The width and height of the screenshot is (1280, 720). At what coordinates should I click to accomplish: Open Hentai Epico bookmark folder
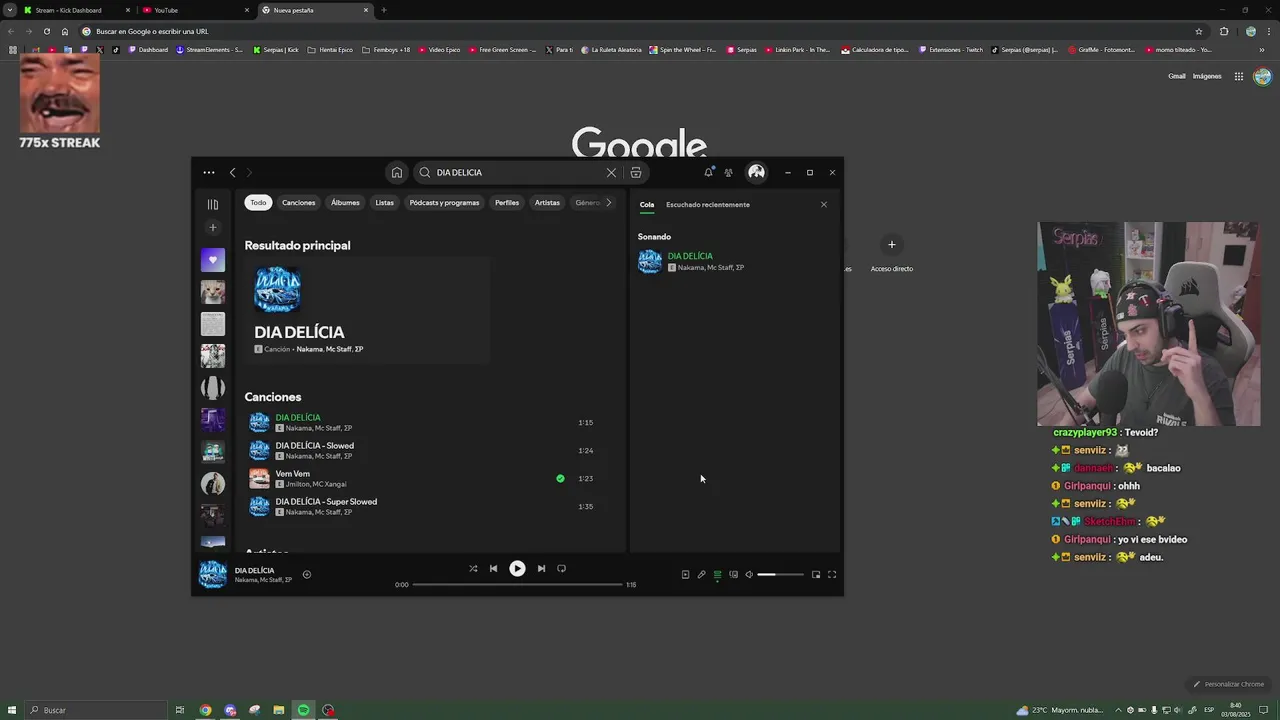click(330, 50)
